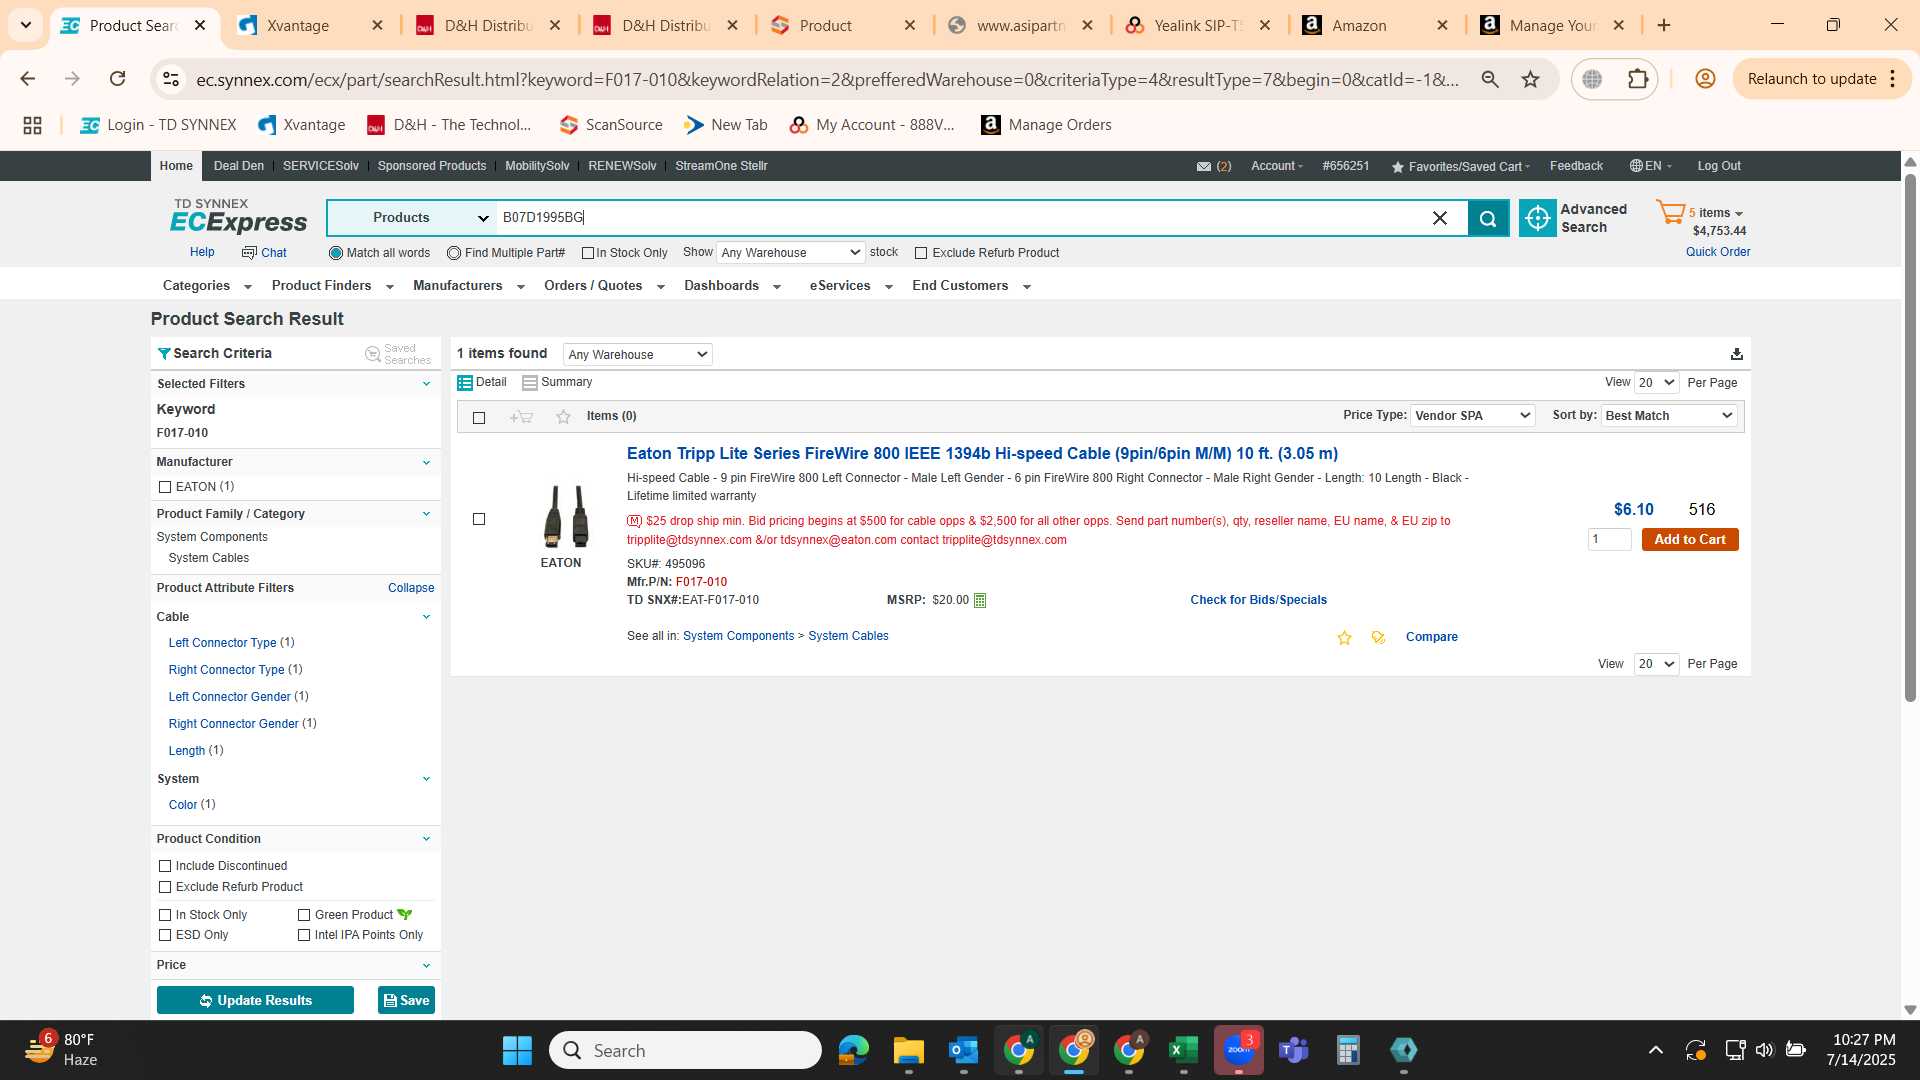Viewport: 1920px width, 1080px height.
Task: Save the search criteria with Save button
Action: 406,1001
